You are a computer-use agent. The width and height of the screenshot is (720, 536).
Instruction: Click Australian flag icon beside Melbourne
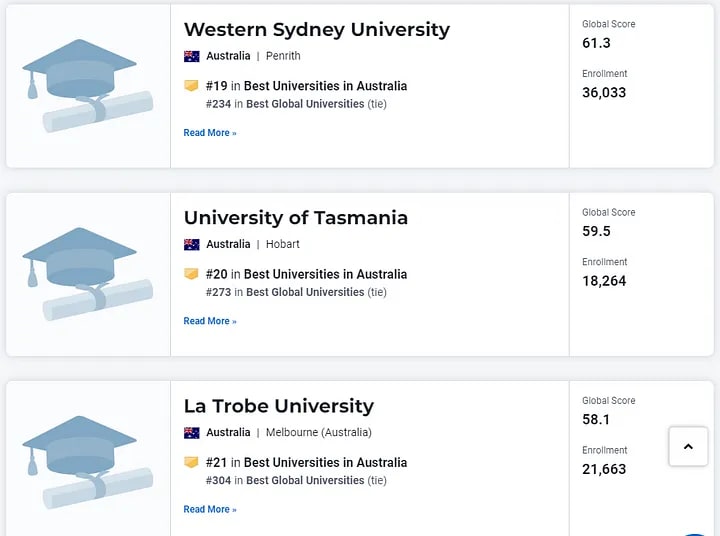point(192,433)
